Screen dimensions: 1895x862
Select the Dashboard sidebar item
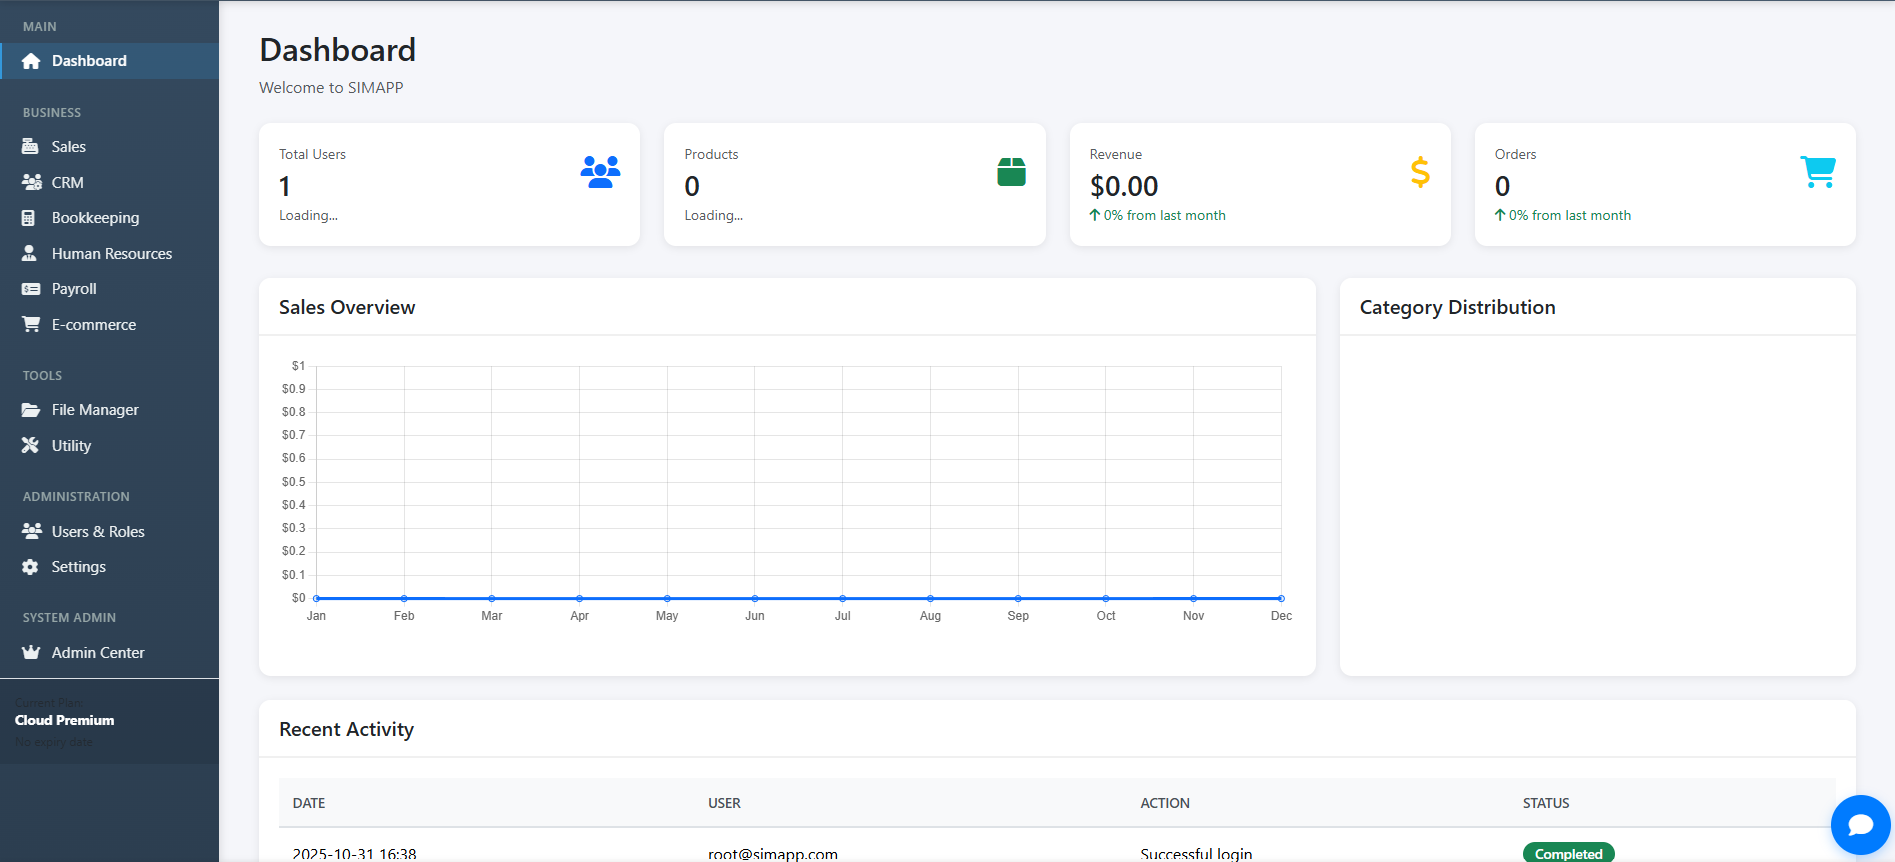[89, 61]
